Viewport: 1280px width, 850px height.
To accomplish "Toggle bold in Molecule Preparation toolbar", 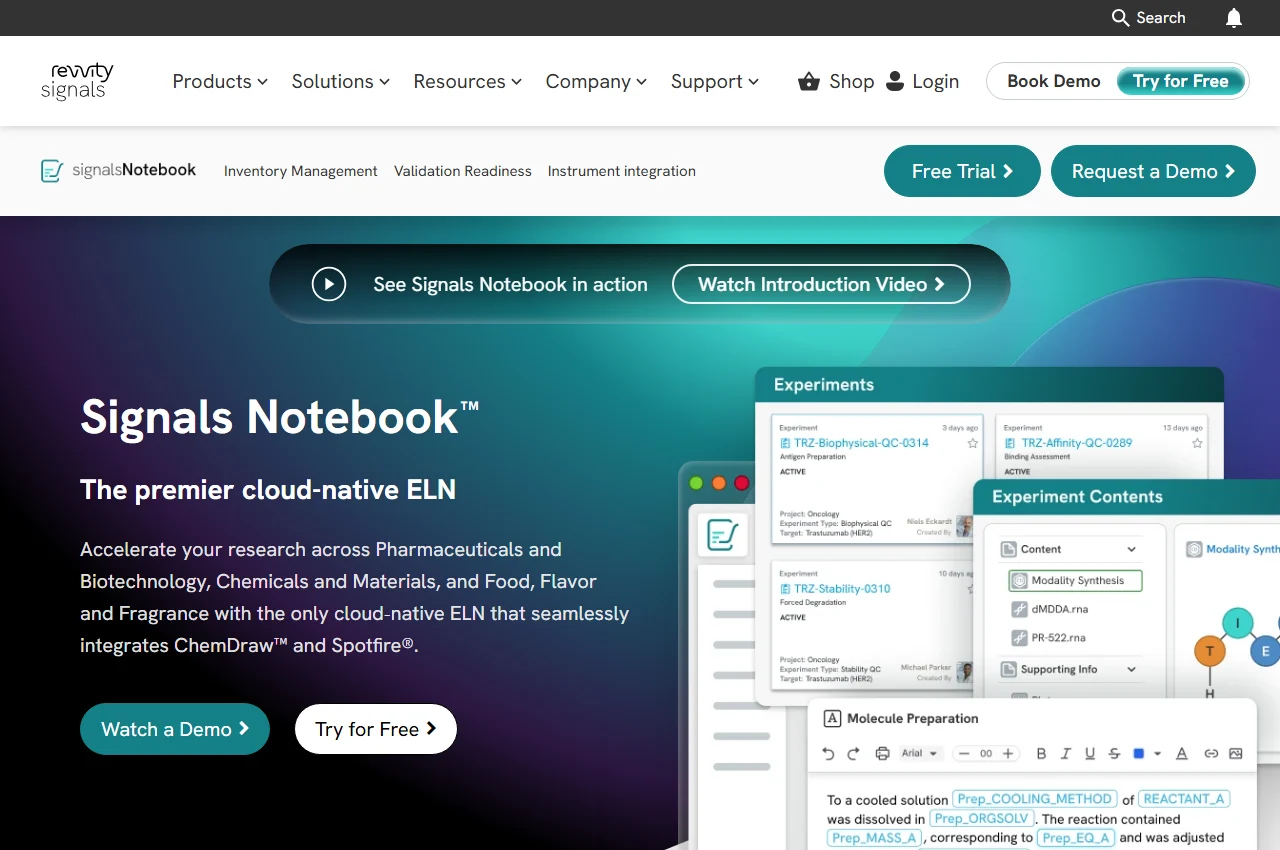I will (1041, 754).
